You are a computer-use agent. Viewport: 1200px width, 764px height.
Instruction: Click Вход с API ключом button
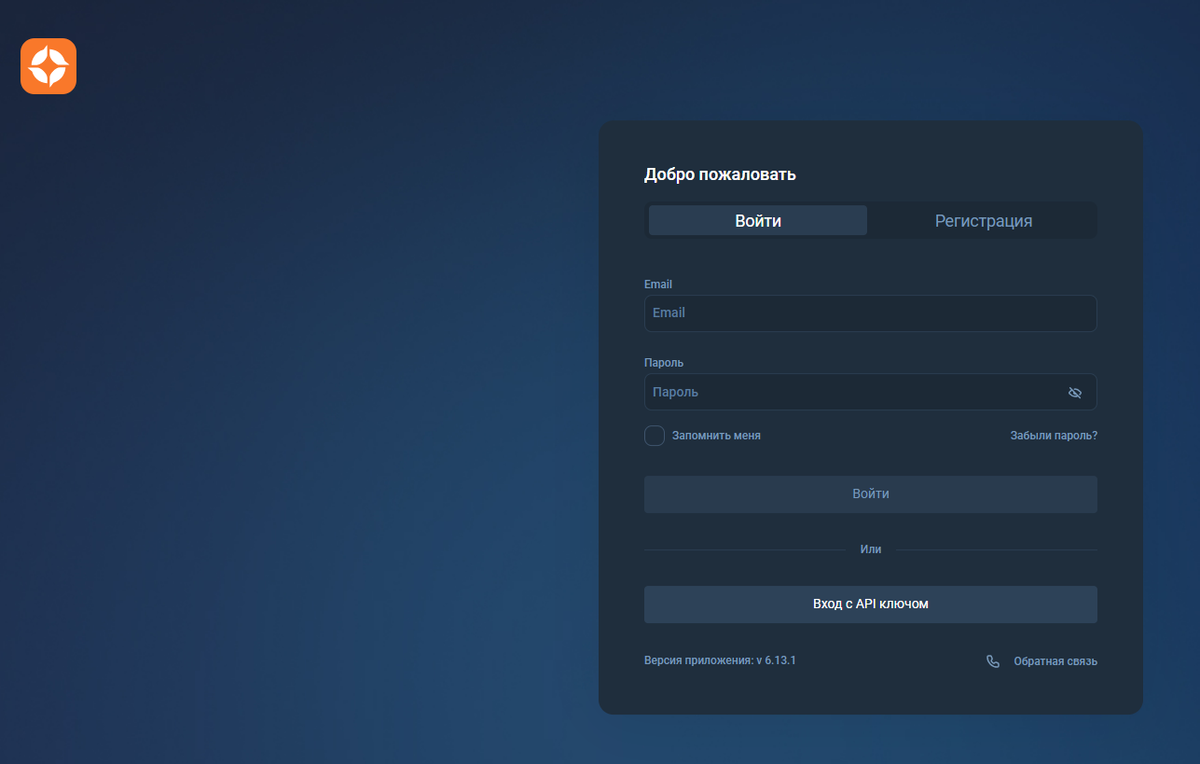tap(870, 604)
